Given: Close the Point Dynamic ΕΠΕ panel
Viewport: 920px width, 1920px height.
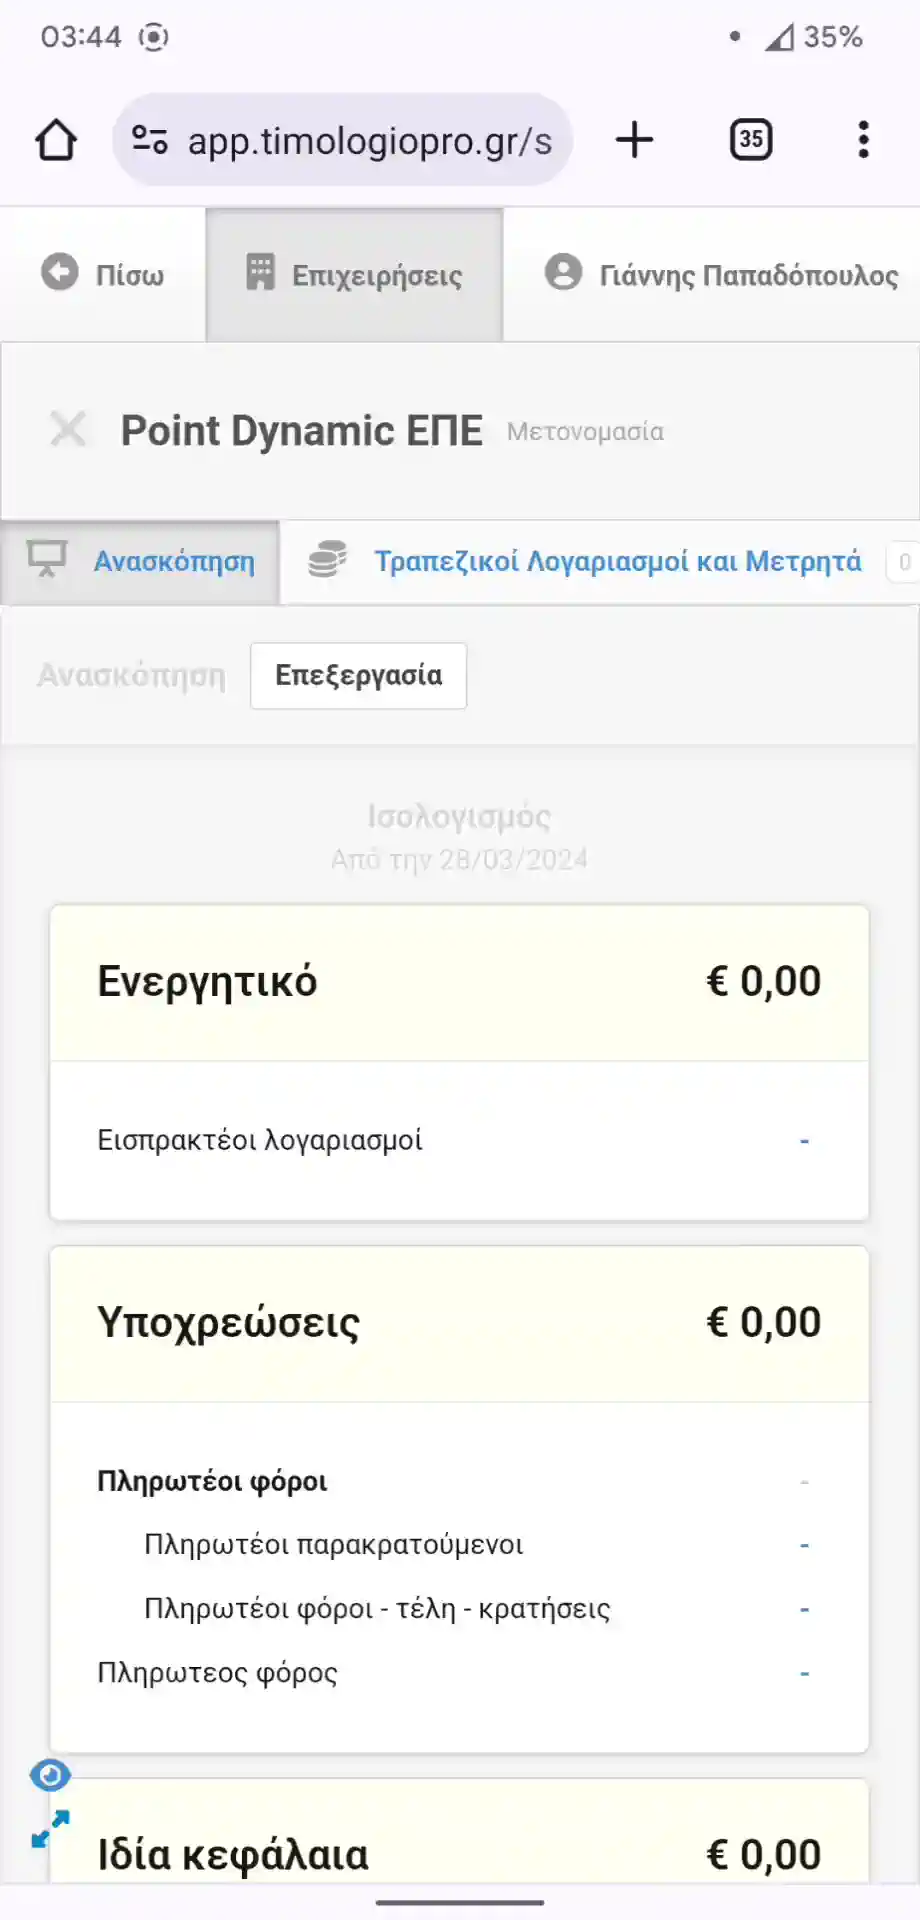Looking at the screenshot, I should (x=68, y=430).
